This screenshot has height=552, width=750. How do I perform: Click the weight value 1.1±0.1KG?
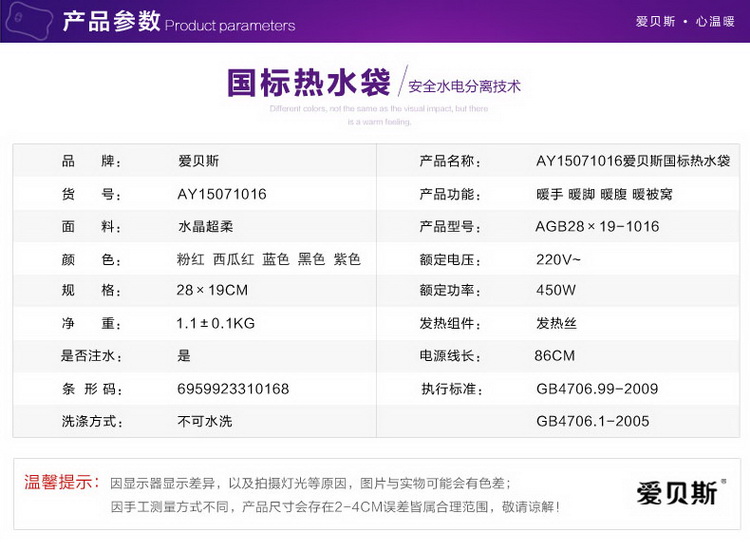(x=216, y=323)
